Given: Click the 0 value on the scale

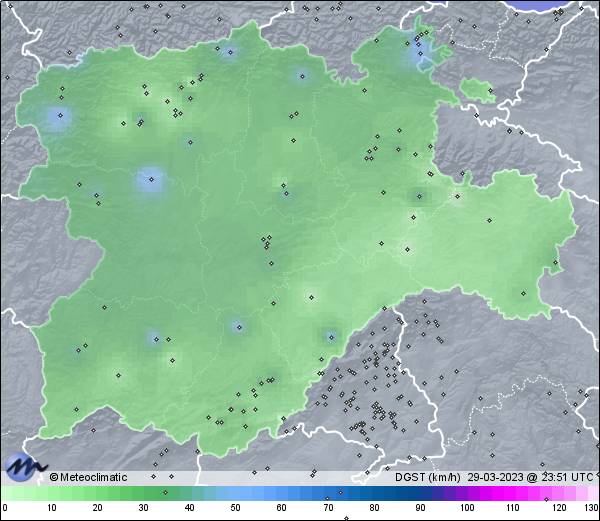Looking at the screenshot, I should pyautogui.click(x=5, y=508).
